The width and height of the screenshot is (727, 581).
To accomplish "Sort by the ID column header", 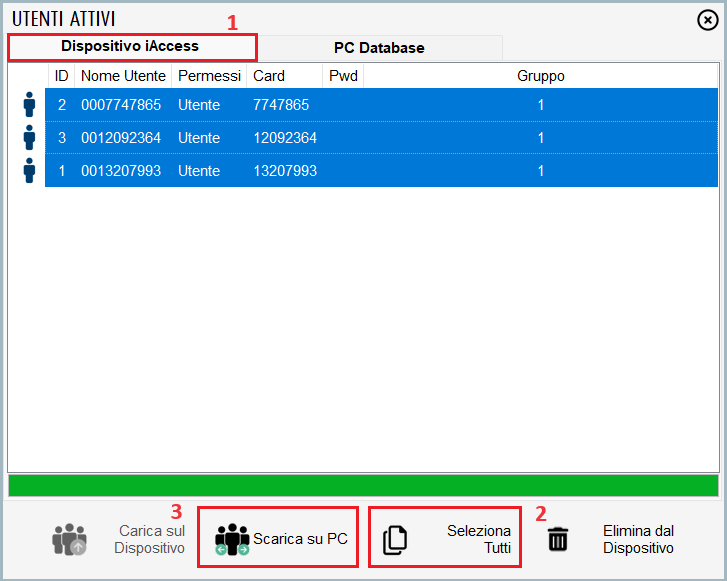I will point(61,76).
